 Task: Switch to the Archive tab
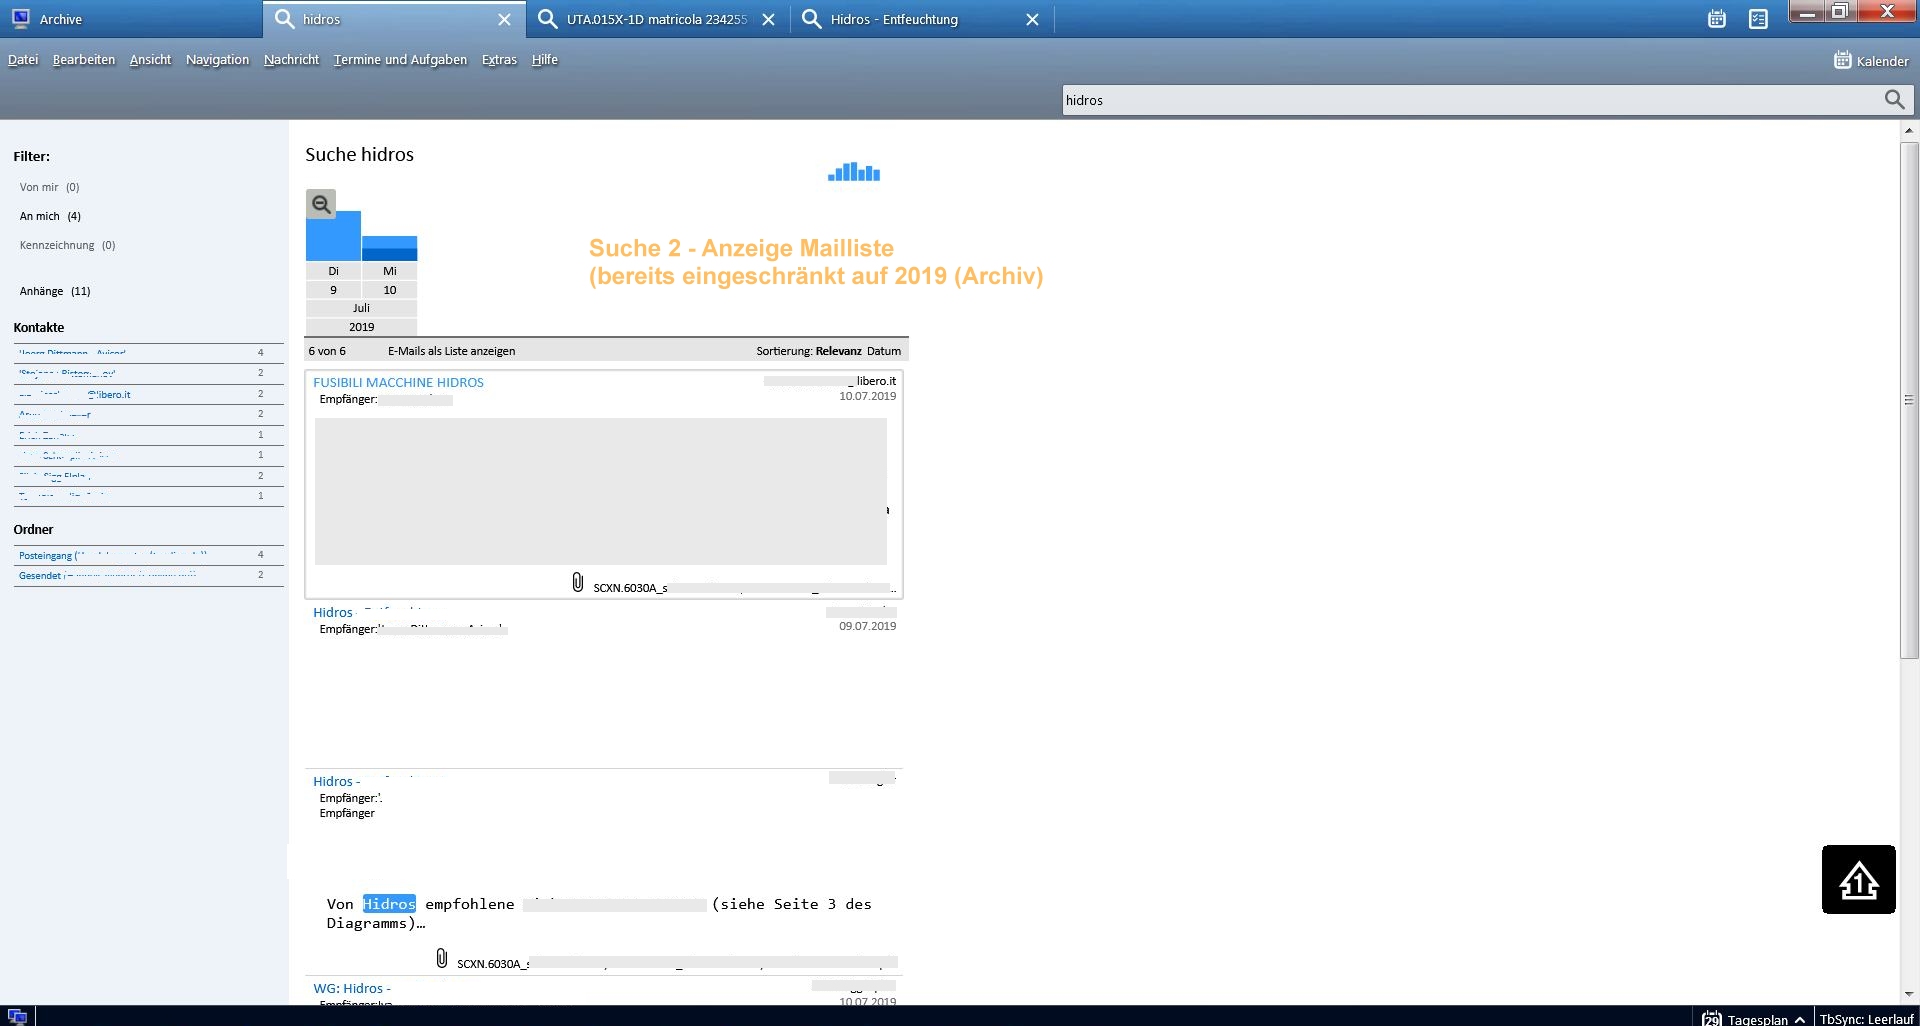coord(131,19)
